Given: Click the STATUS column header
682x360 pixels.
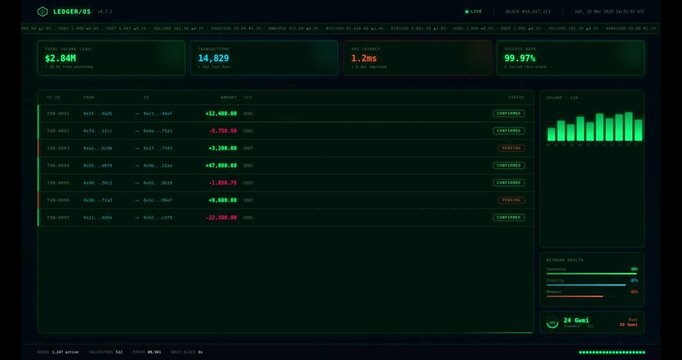Looking at the screenshot, I should click(x=516, y=97).
